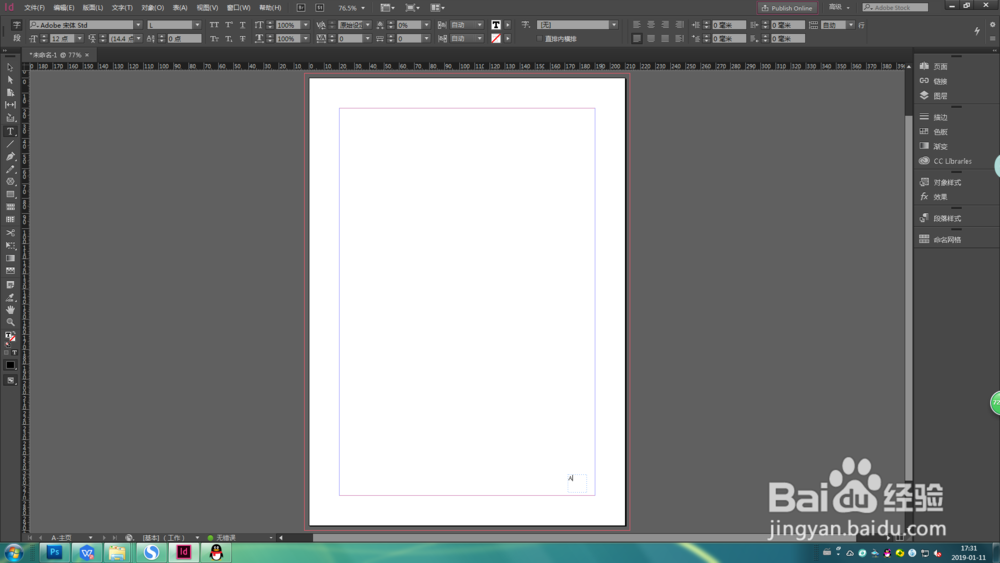Open the 文件(F) menu
The image size is (1000, 563).
34,8
